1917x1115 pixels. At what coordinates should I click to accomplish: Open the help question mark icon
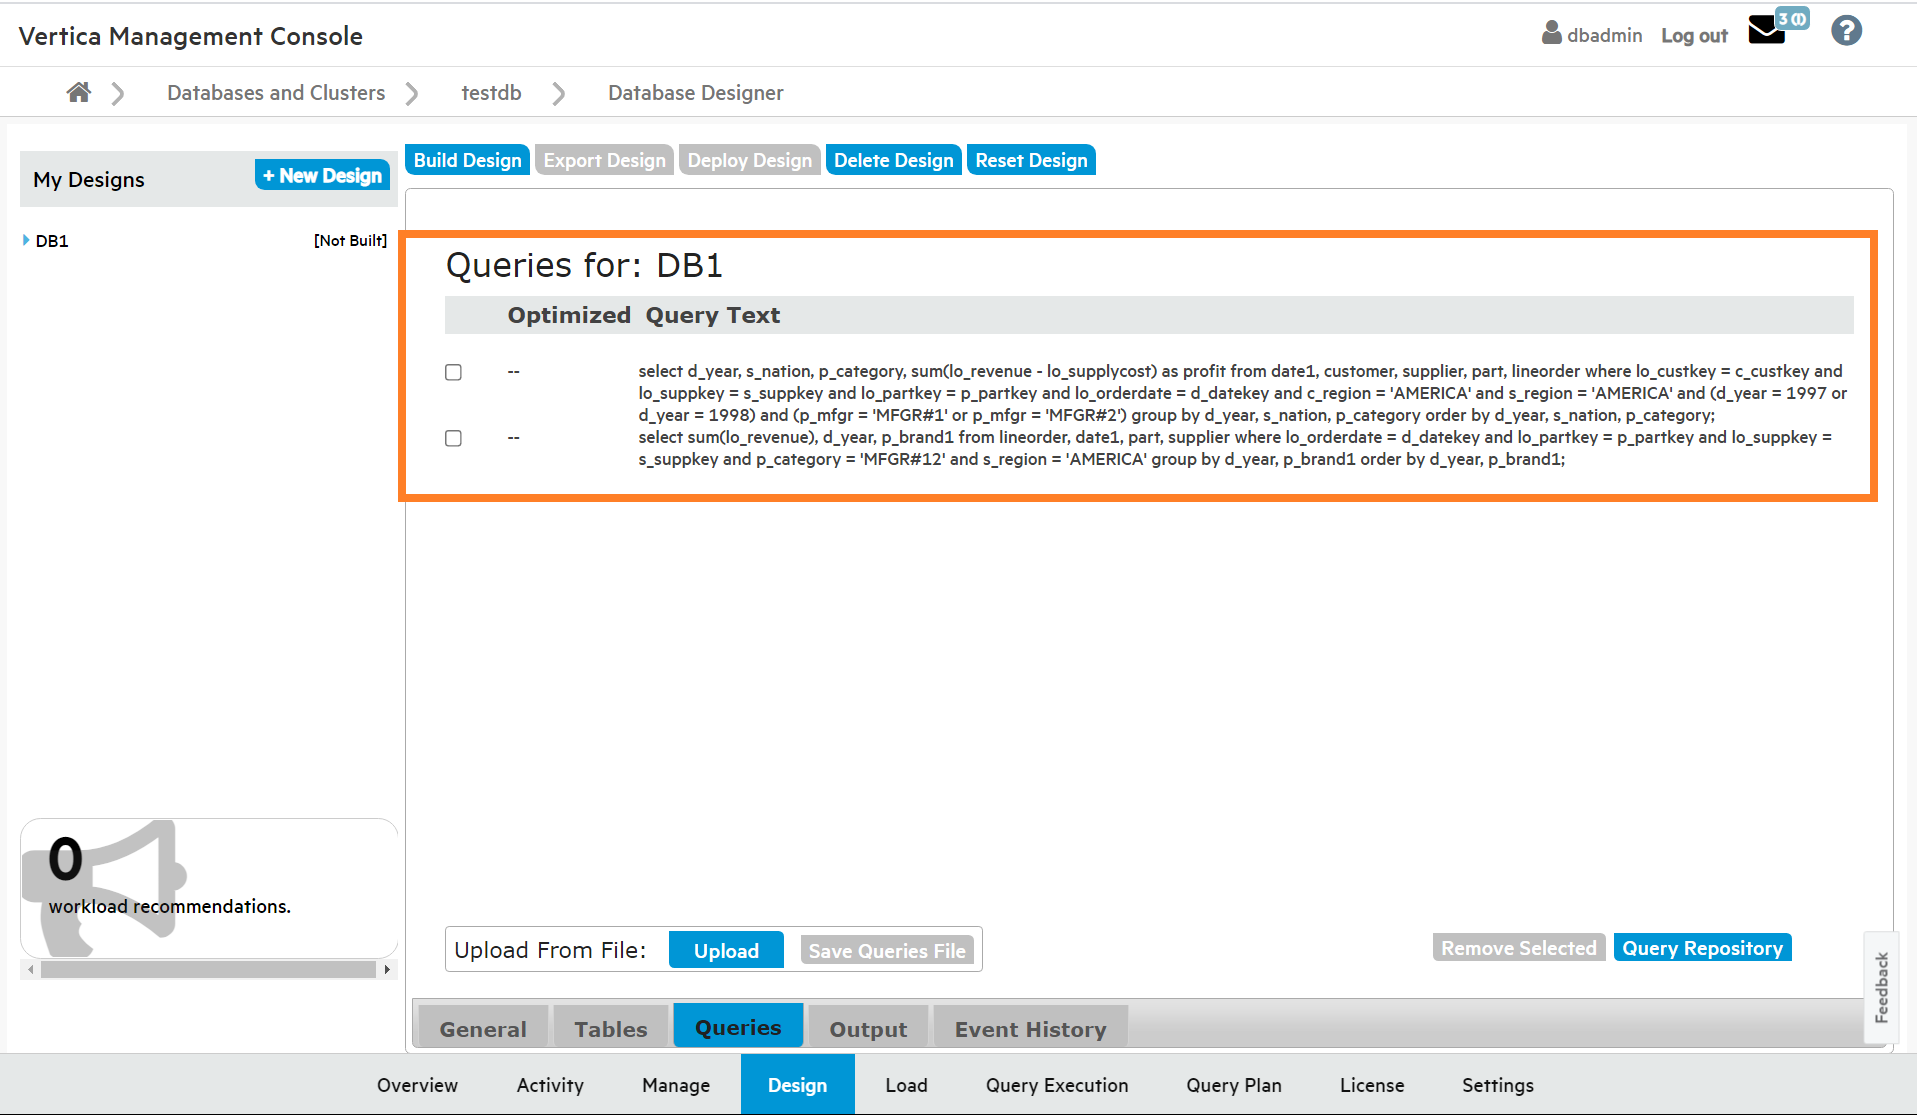tap(1846, 31)
